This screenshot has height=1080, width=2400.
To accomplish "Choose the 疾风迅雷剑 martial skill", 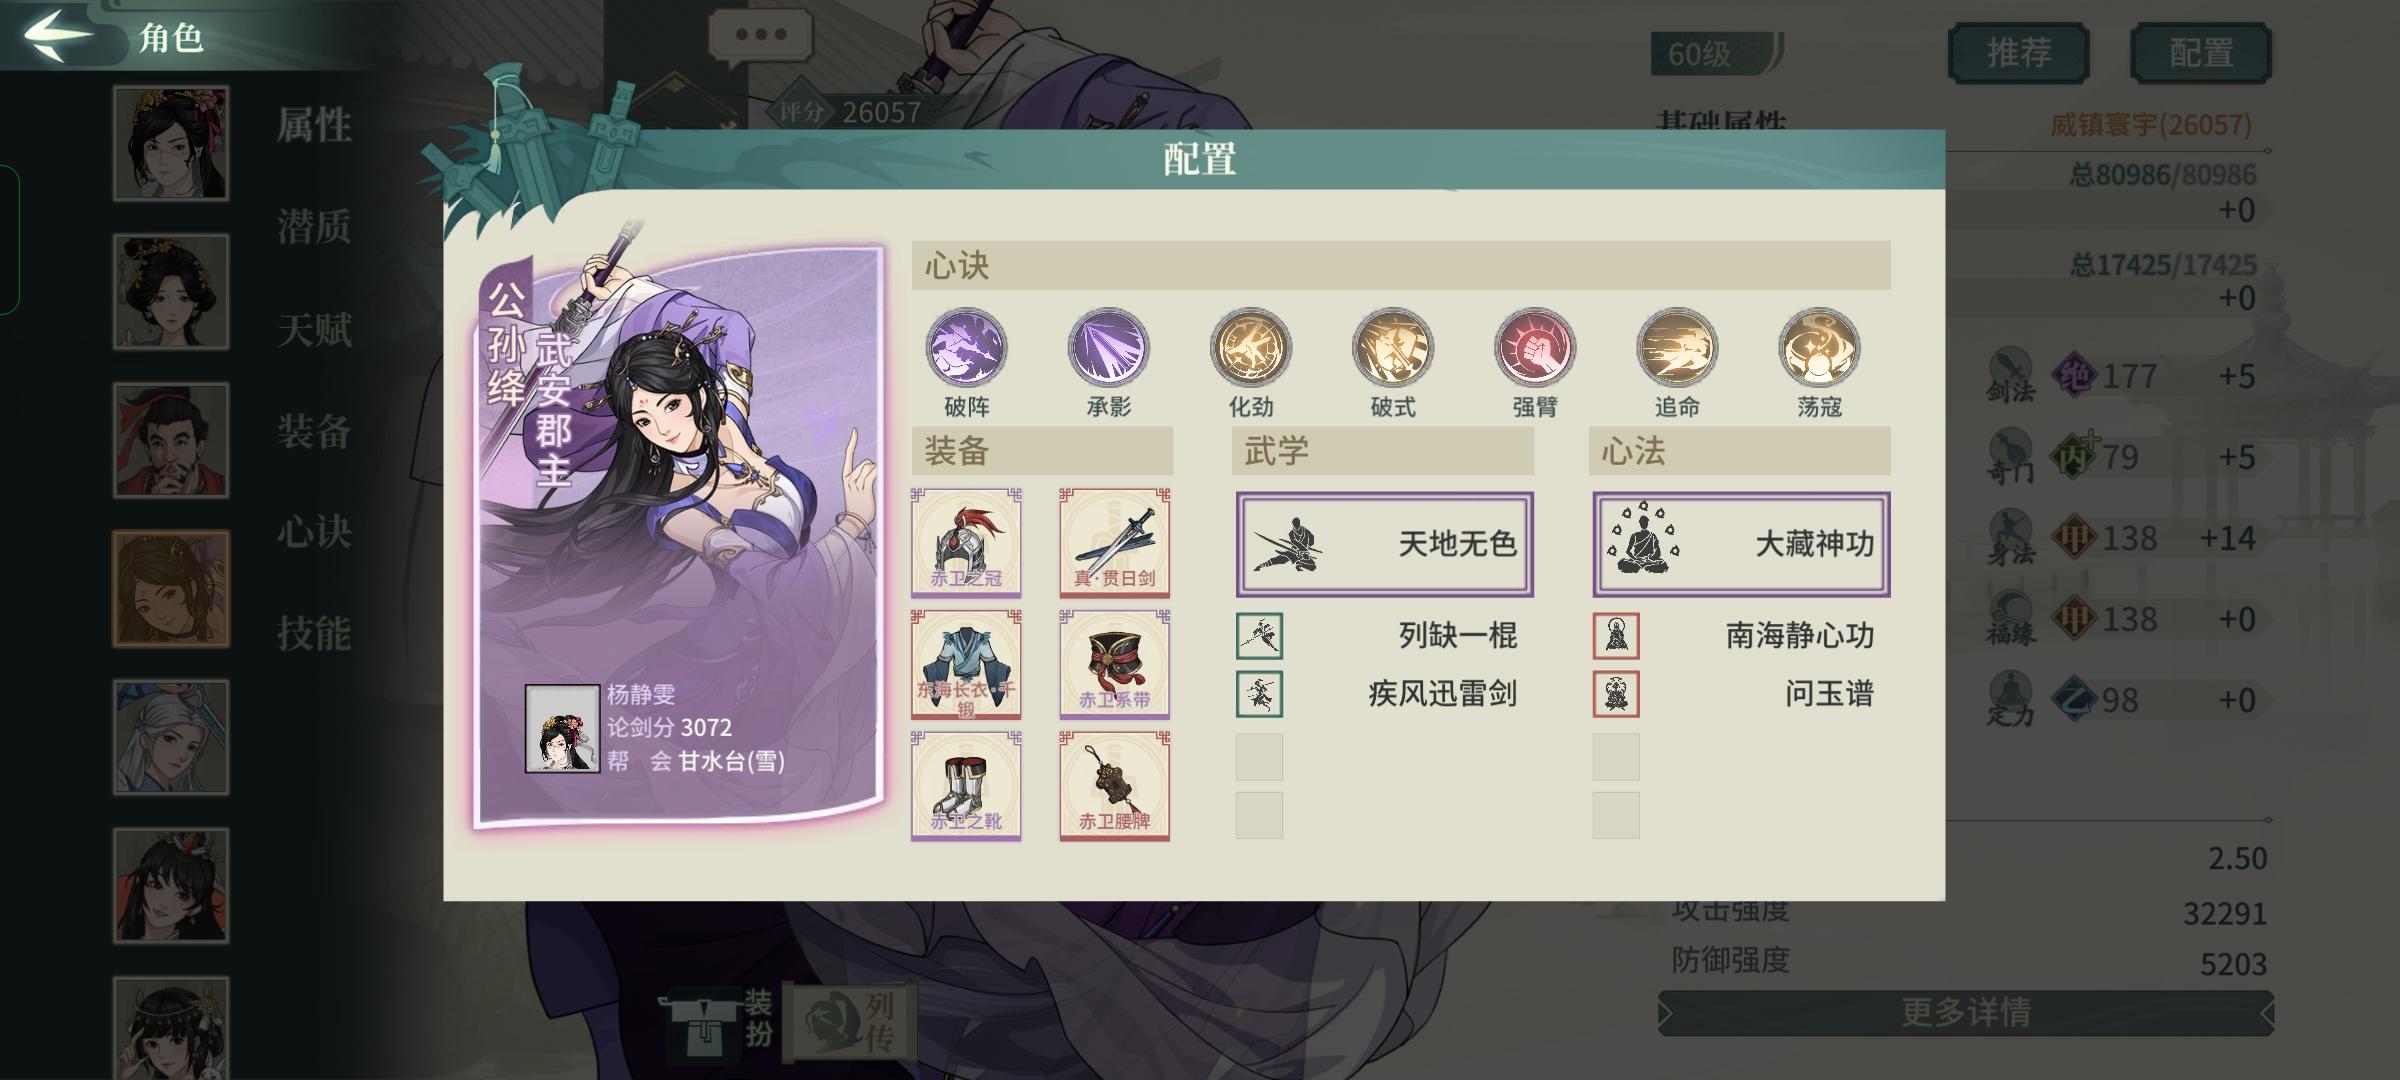I will (x=1384, y=694).
